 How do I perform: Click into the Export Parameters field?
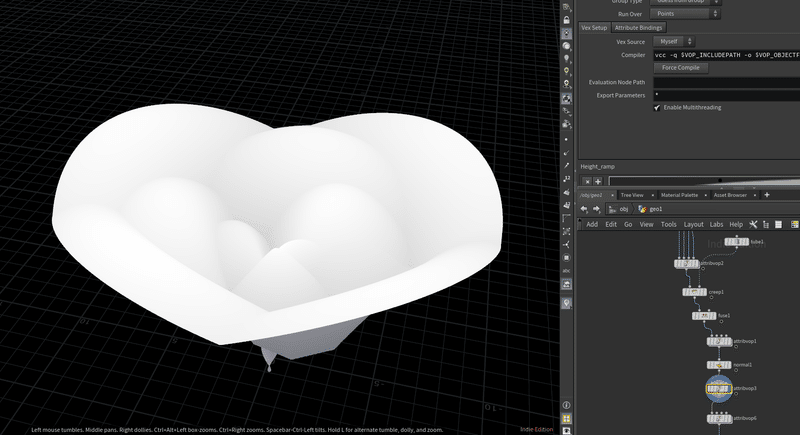727,95
